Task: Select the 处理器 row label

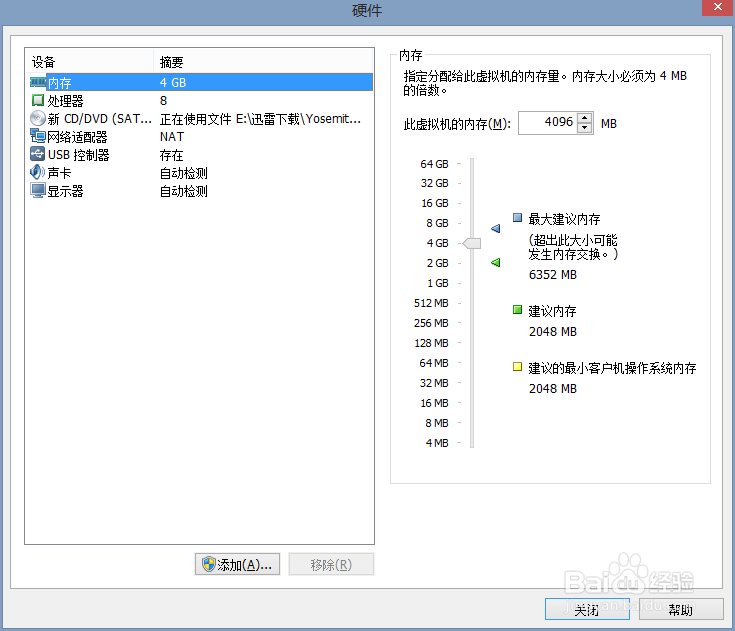Action: 65,101
